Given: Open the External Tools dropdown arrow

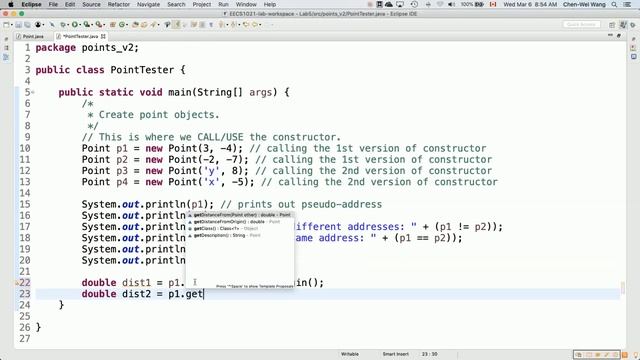Looking at the screenshot, I should (104, 25).
